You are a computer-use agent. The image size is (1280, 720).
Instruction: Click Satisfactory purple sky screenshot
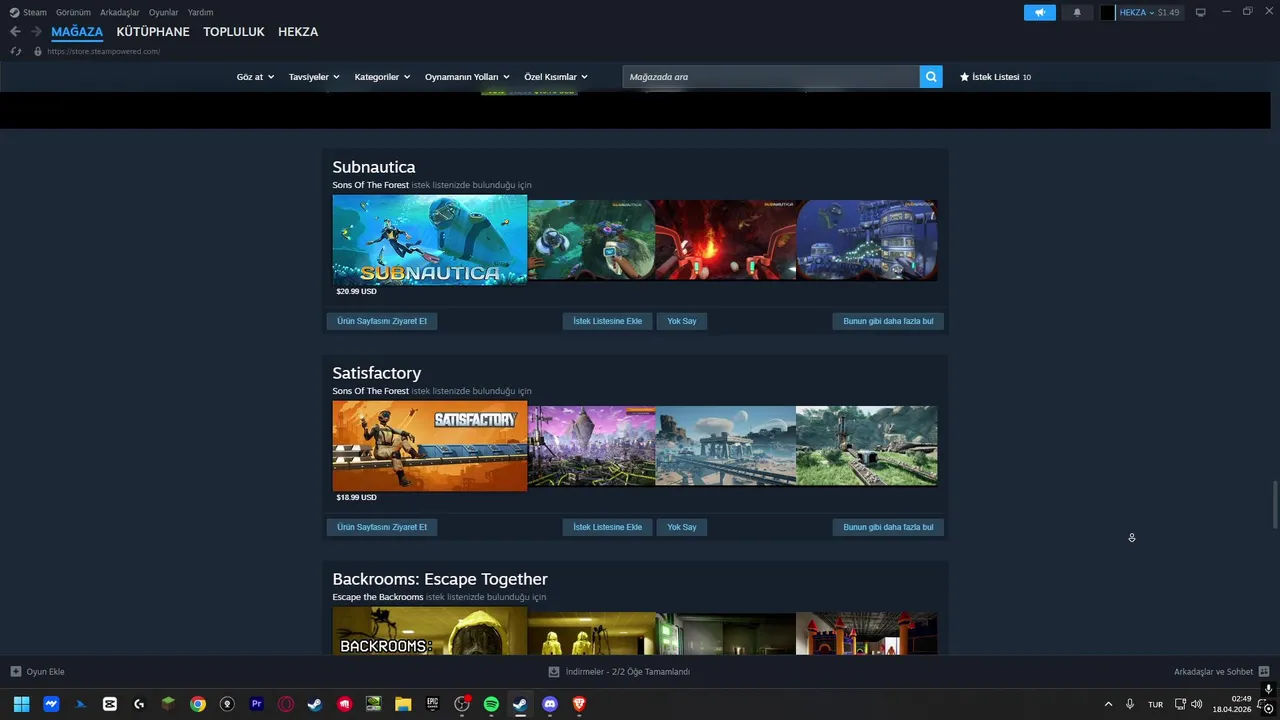click(592, 446)
